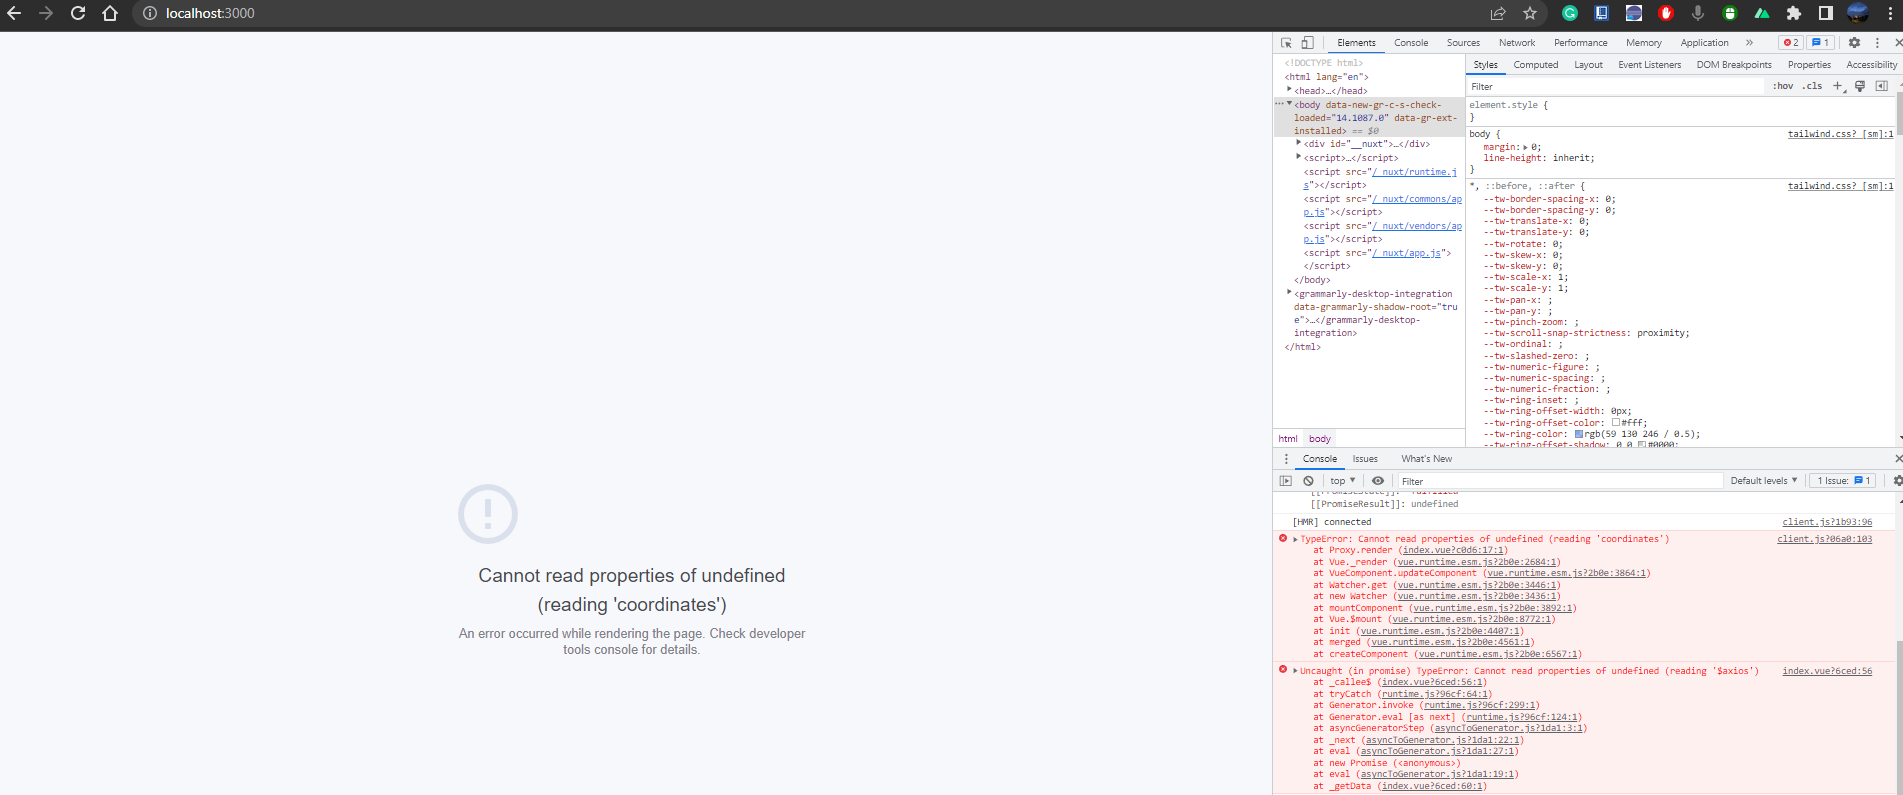Open the What's New drawer tab
1903x795 pixels.
pyautogui.click(x=1426, y=459)
